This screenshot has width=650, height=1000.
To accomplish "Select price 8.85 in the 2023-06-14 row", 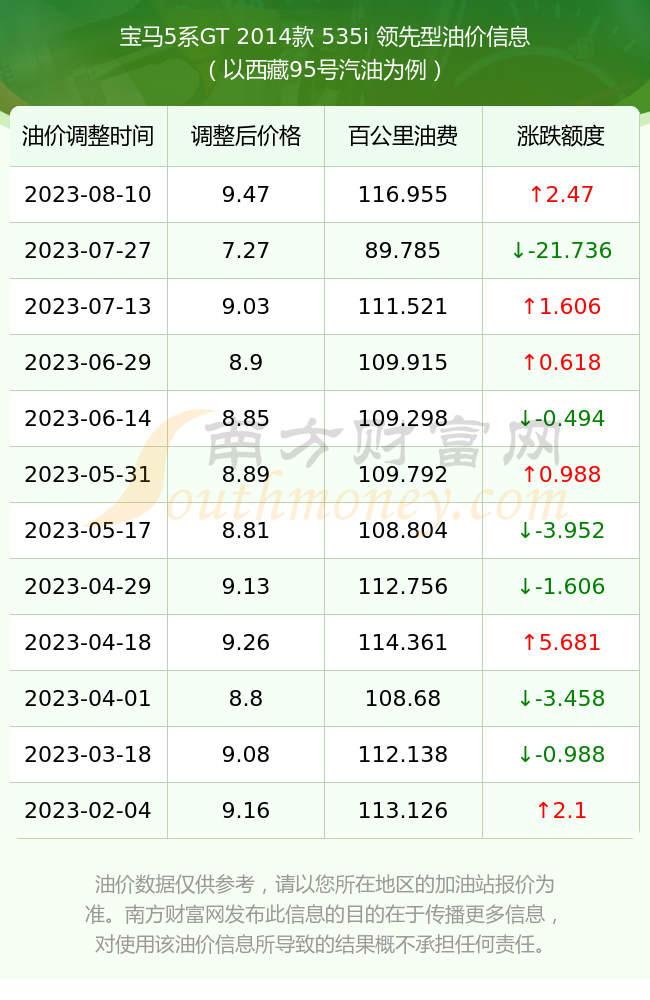I will point(246,418).
